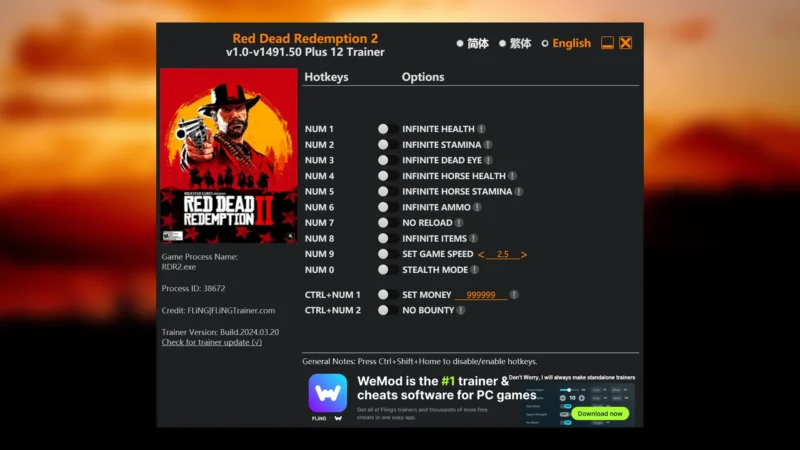Screen dimensions: 800x450
Task: Click Check for trainer update link
Action: [212, 342]
